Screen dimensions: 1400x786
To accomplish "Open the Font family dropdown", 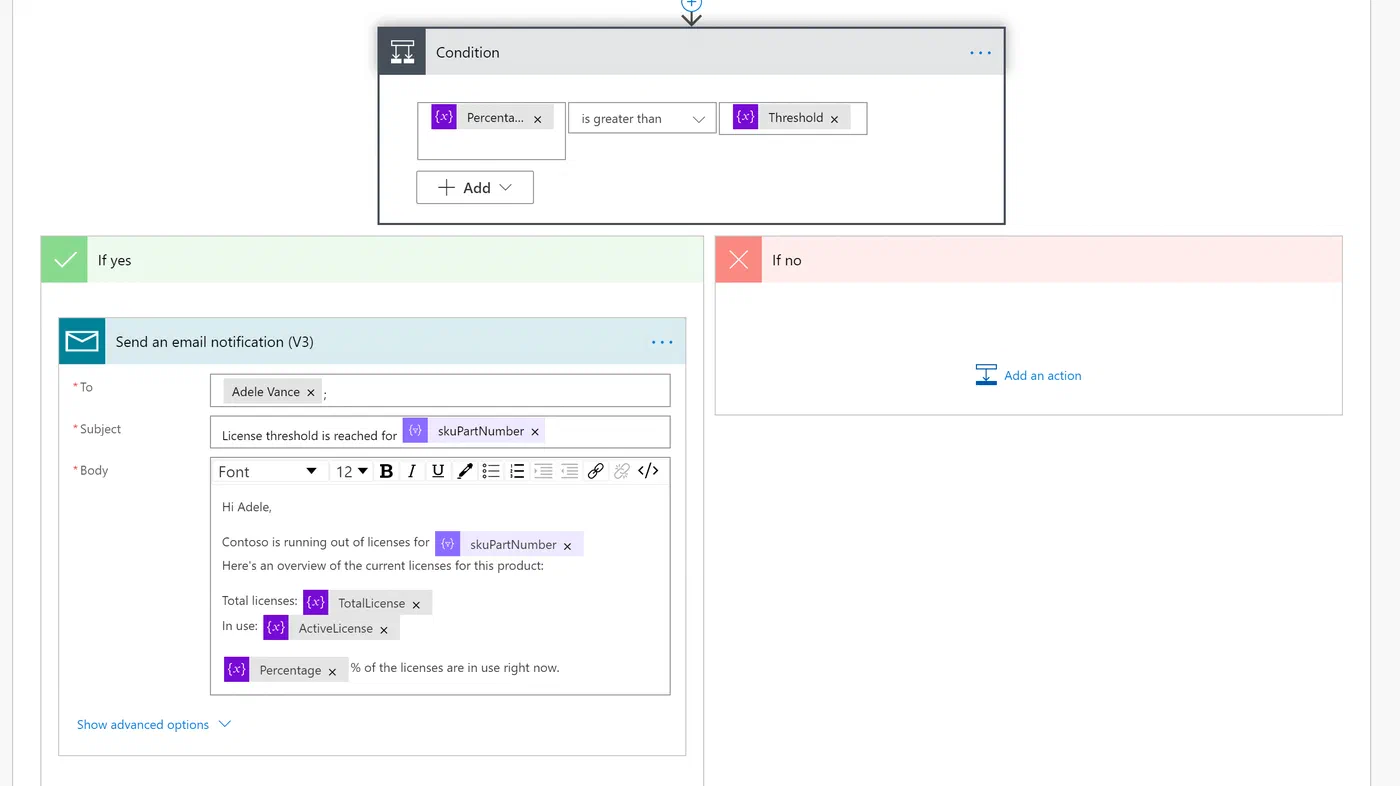I will pos(268,472).
